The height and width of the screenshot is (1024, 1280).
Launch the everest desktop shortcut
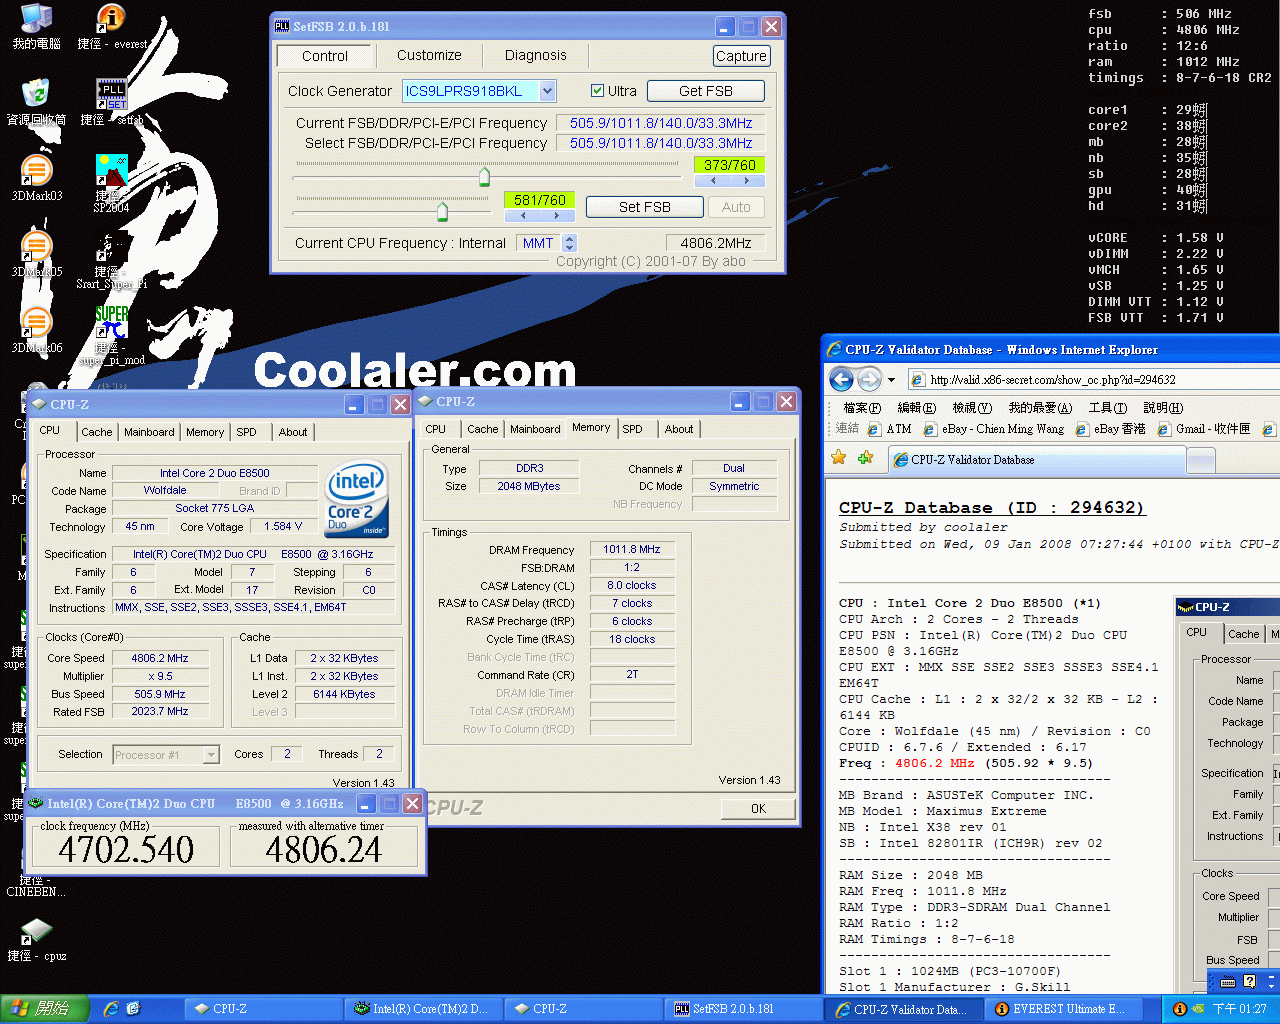tap(111, 20)
